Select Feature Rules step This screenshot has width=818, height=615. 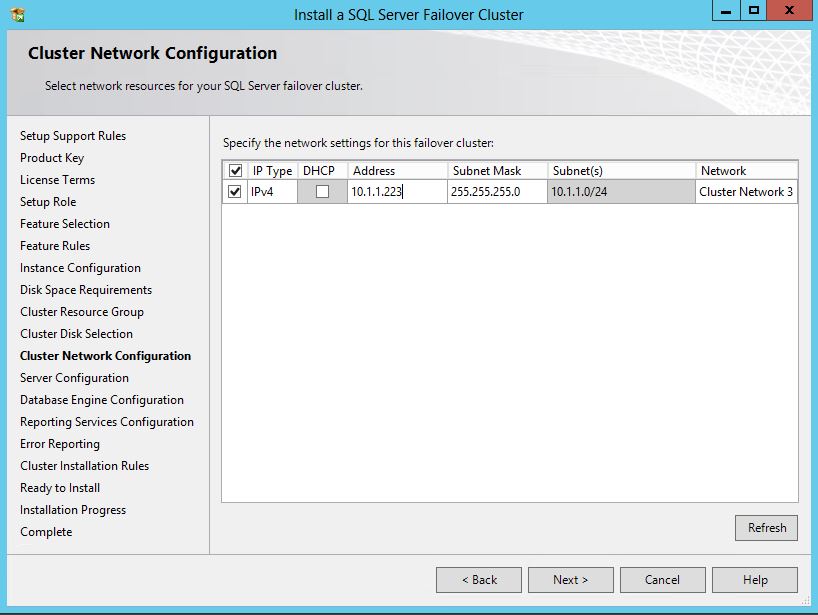55,246
